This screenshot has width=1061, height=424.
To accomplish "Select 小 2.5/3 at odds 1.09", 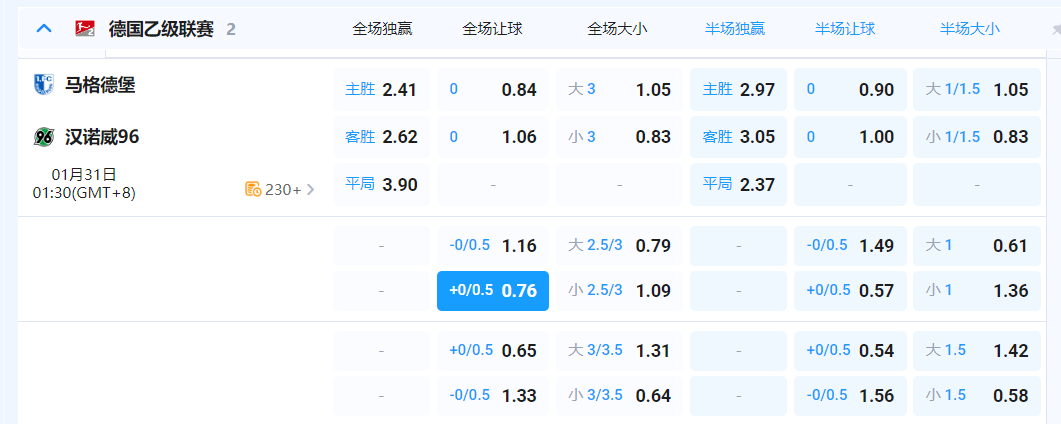I will coord(619,291).
